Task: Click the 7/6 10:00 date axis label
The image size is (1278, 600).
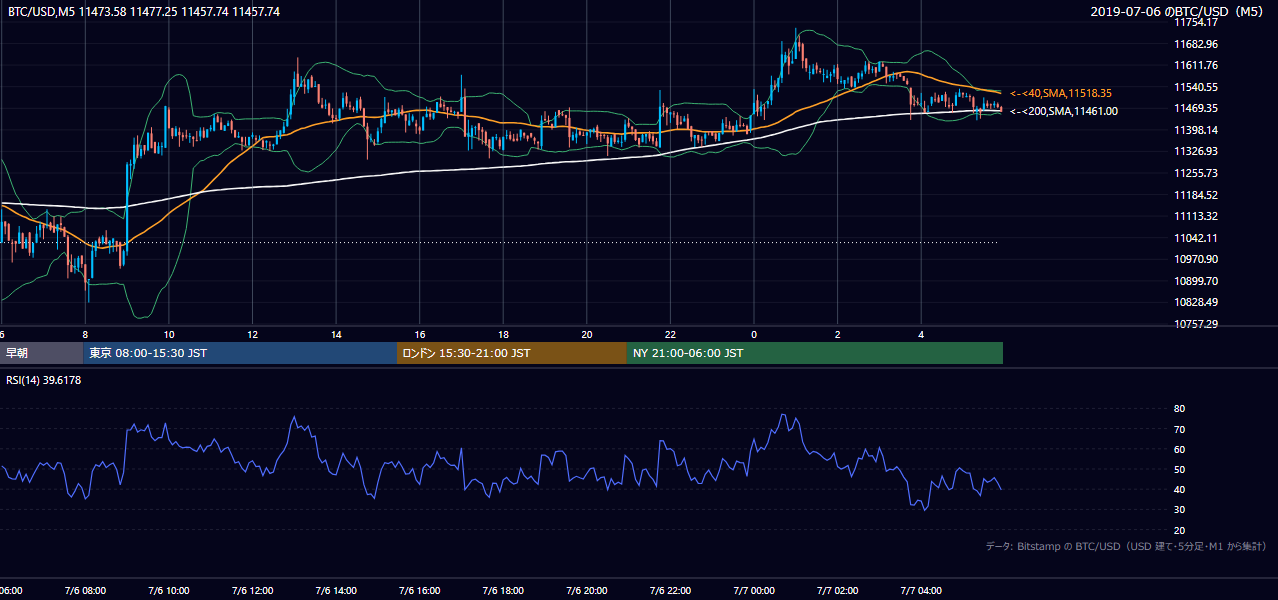Action: tap(169, 590)
